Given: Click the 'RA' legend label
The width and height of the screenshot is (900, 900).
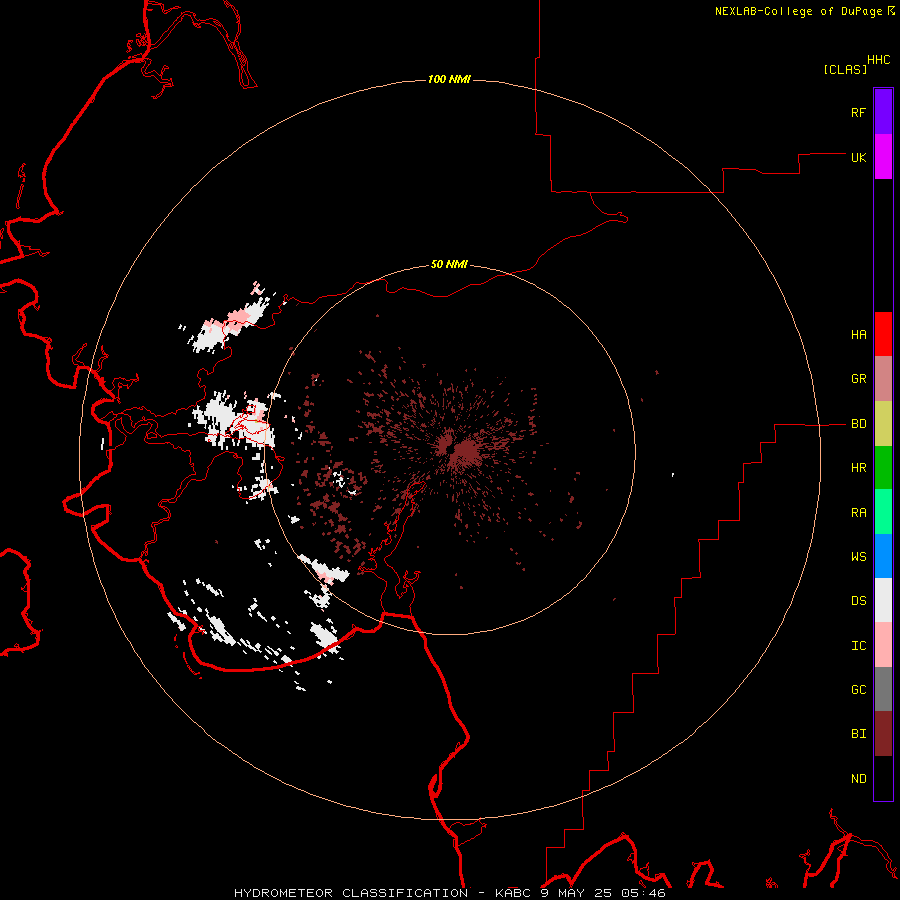Looking at the screenshot, I should pyautogui.click(x=858, y=513).
